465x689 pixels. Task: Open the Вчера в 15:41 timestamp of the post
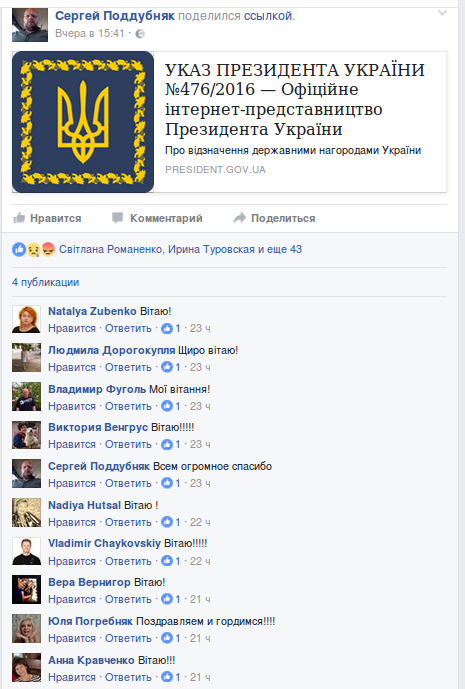(x=90, y=33)
